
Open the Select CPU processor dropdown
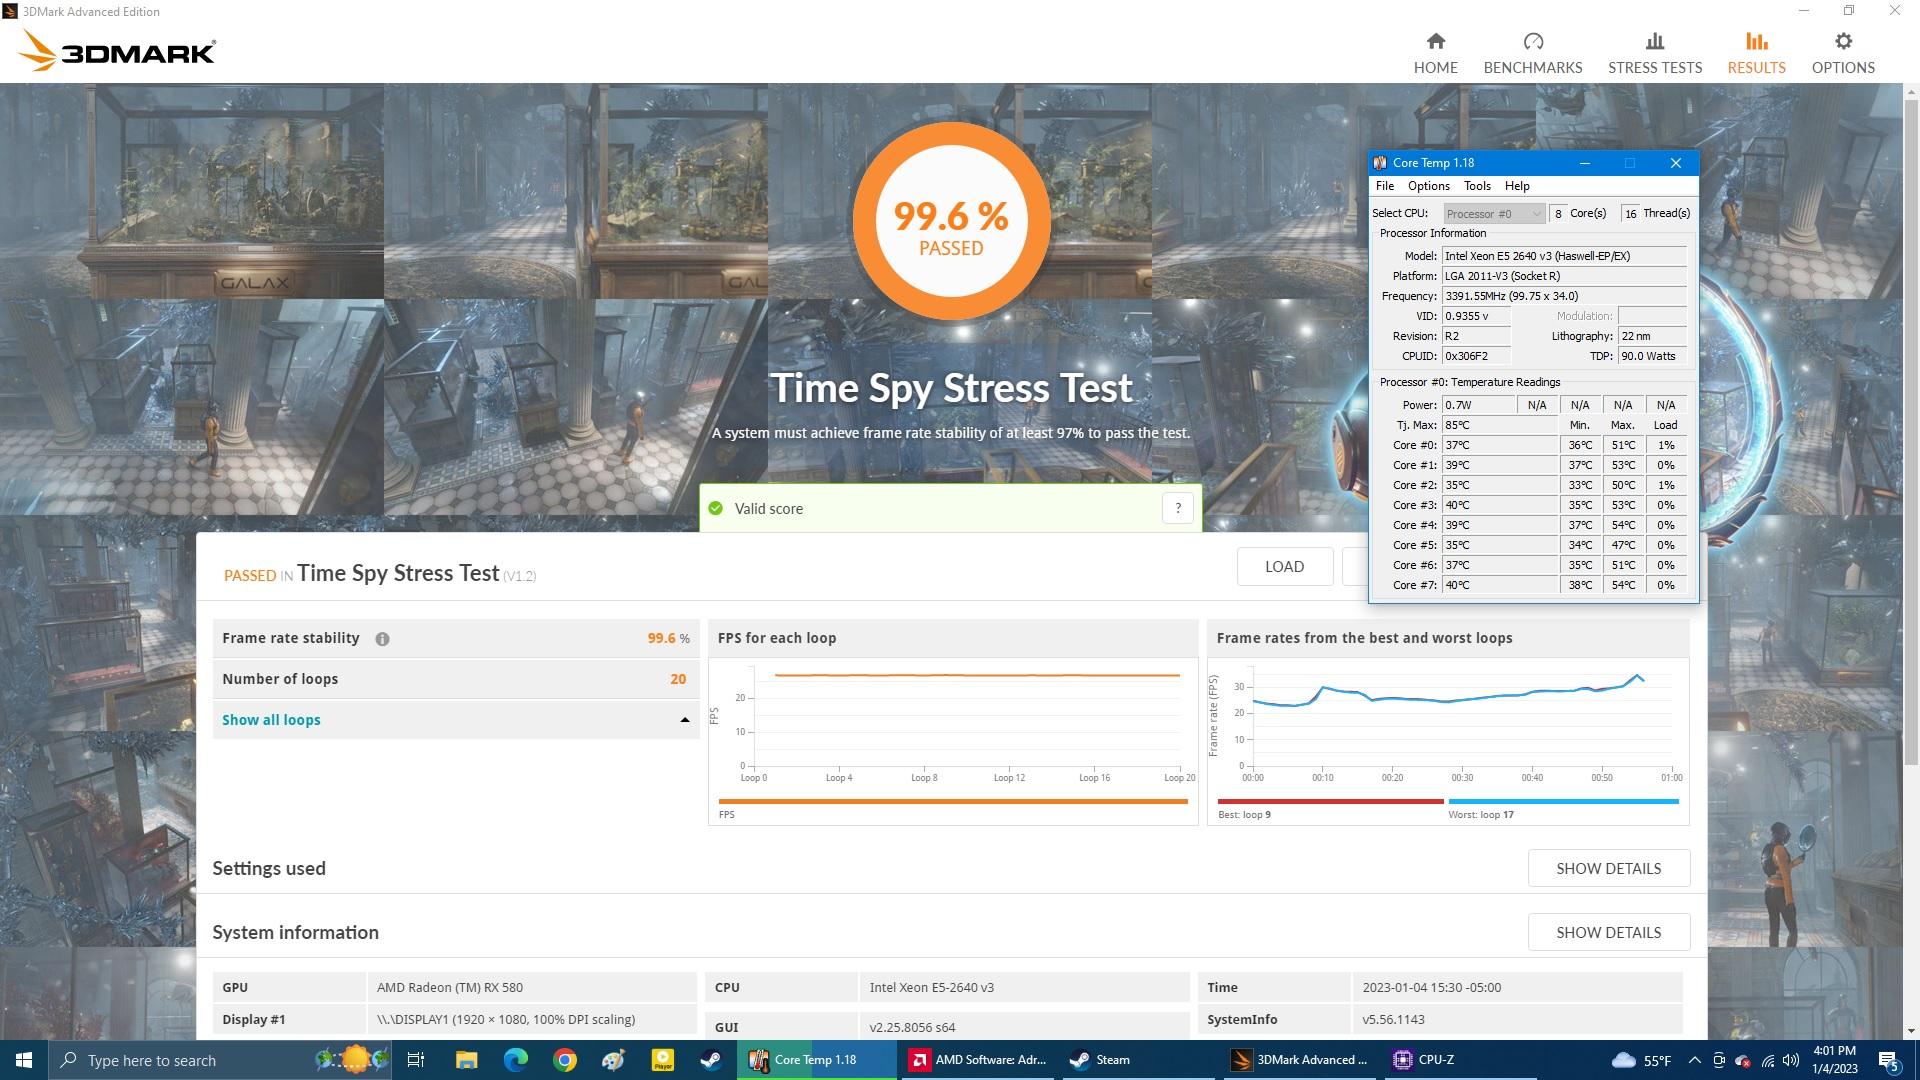pos(1494,214)
